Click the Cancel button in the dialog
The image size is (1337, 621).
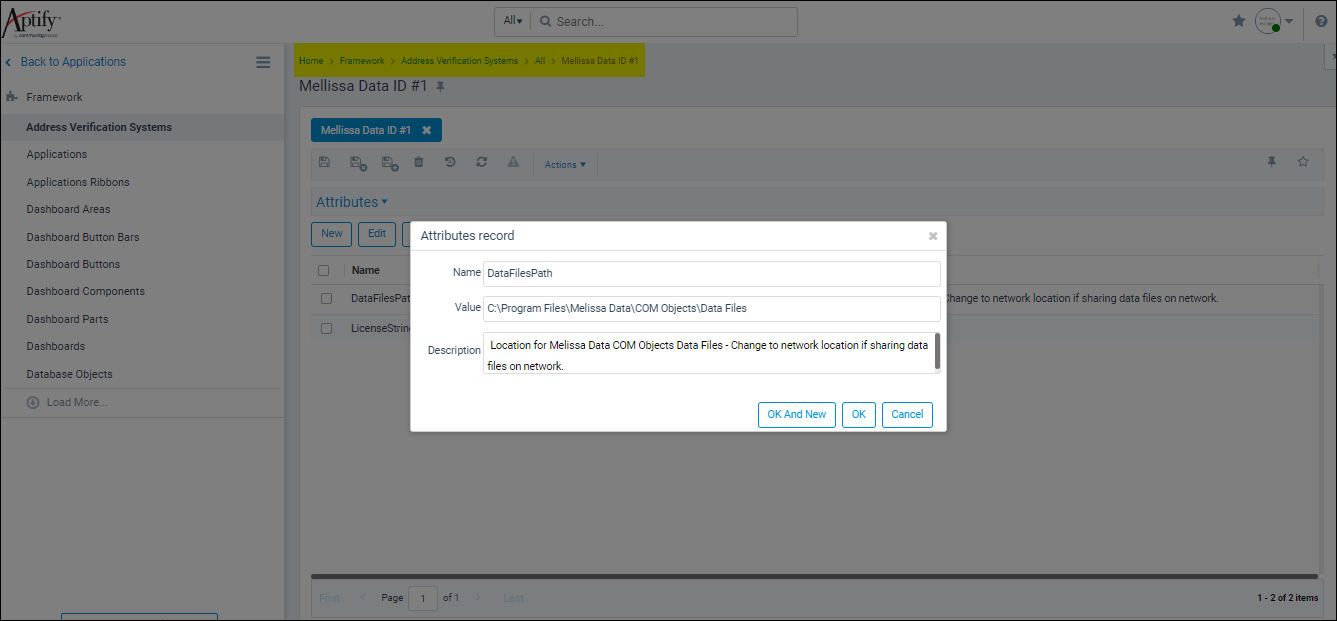click(908, 415)
